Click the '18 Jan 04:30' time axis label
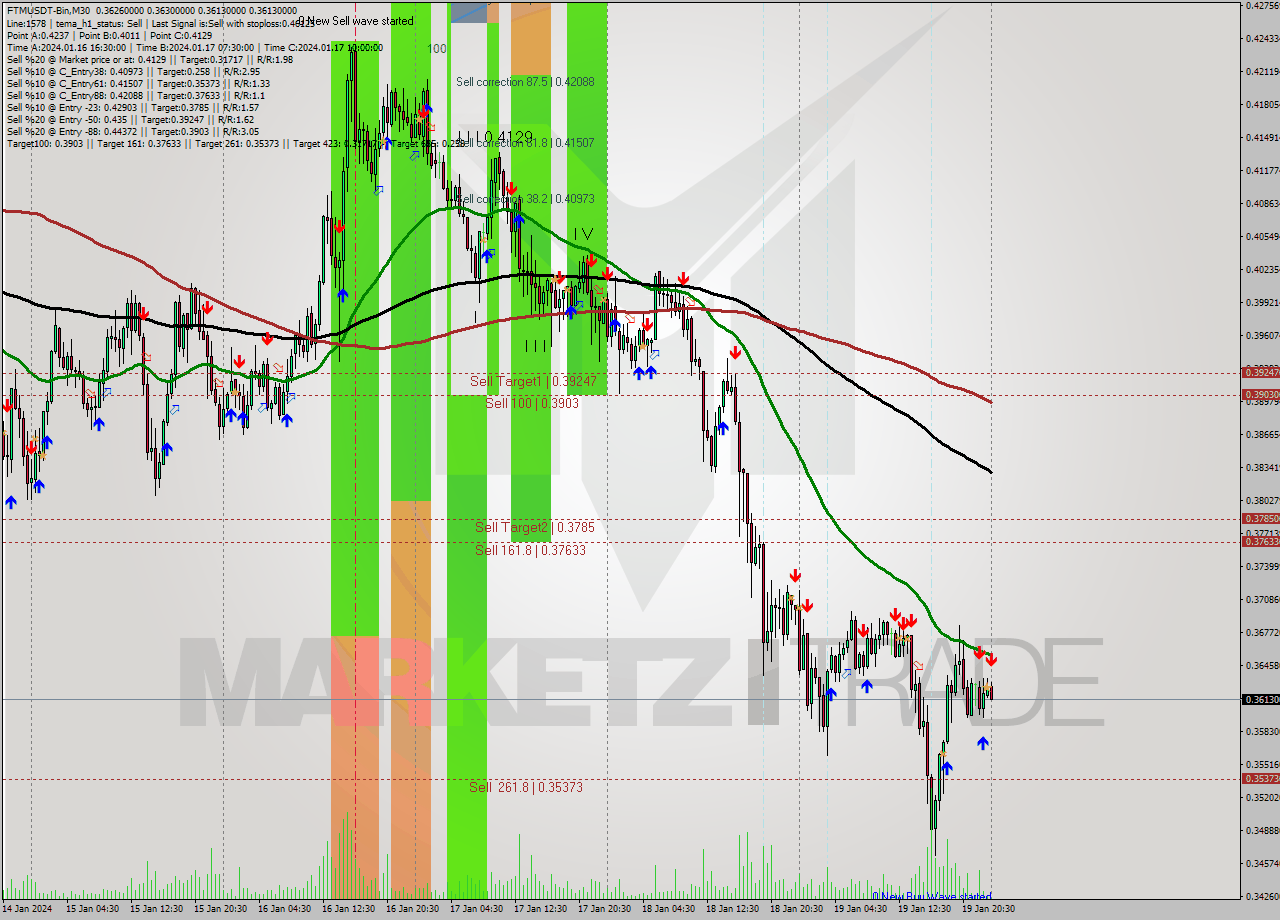Viewport: 1280px width, 920px height. (670, 909)
